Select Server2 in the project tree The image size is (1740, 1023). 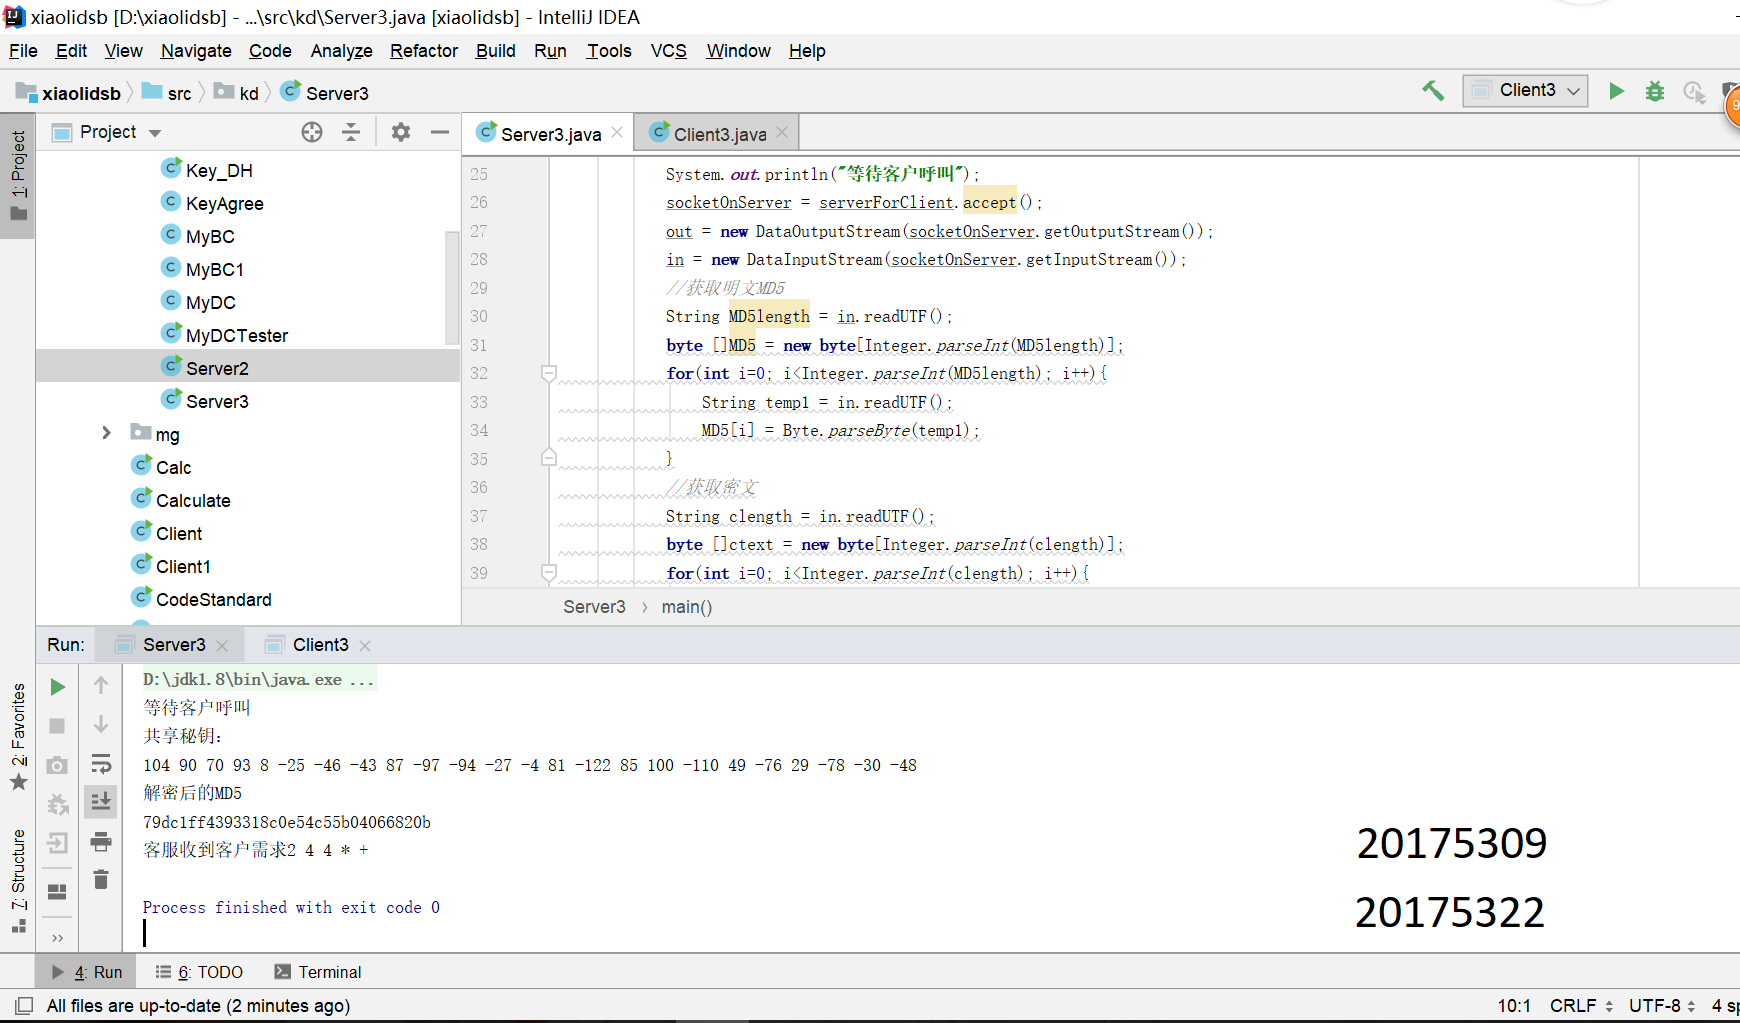(217, 368)
